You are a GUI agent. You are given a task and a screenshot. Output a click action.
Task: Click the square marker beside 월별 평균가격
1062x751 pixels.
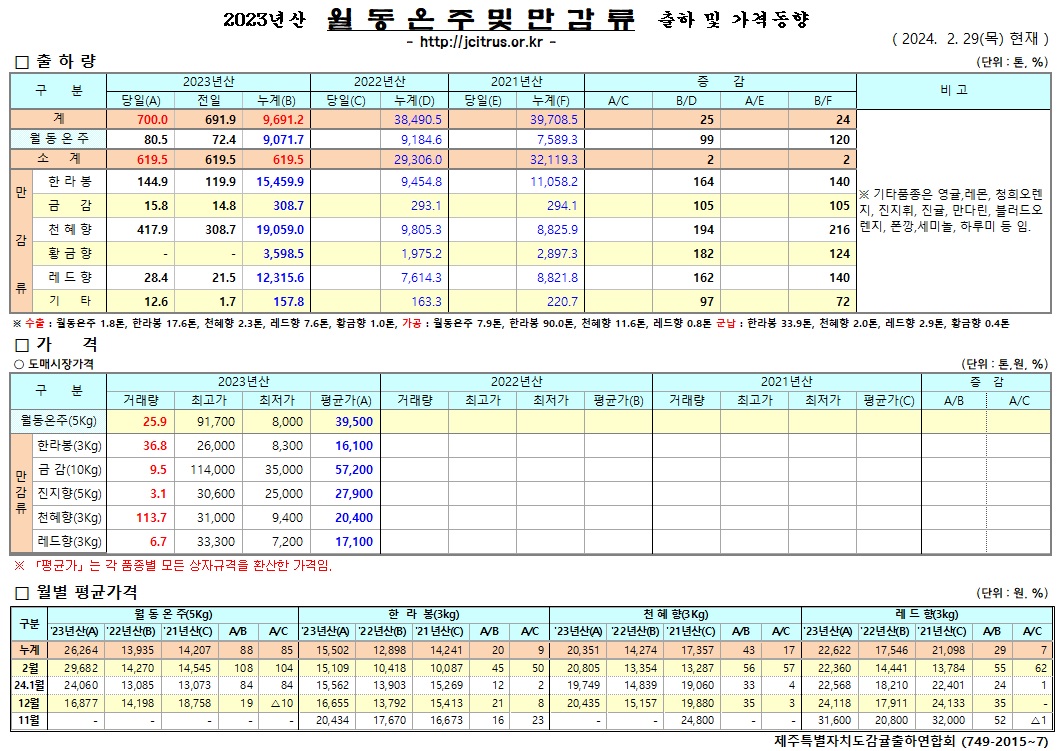click(x=21, y=593)
